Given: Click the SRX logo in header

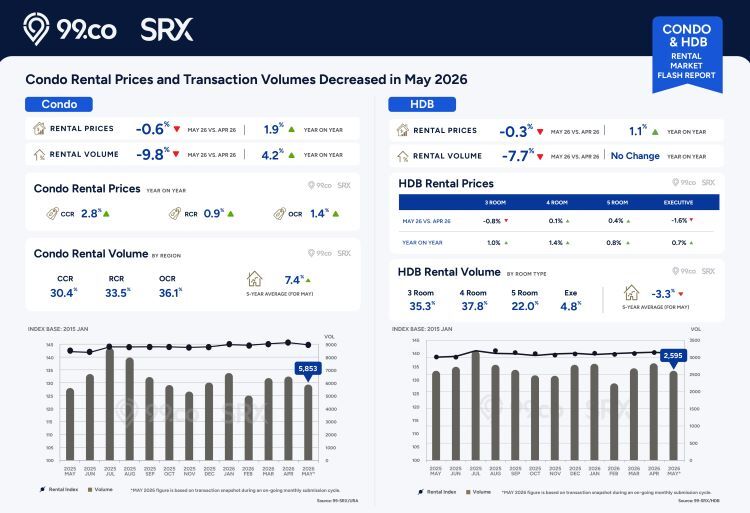Looking at the screenshot, I should [x=166, y=30].
